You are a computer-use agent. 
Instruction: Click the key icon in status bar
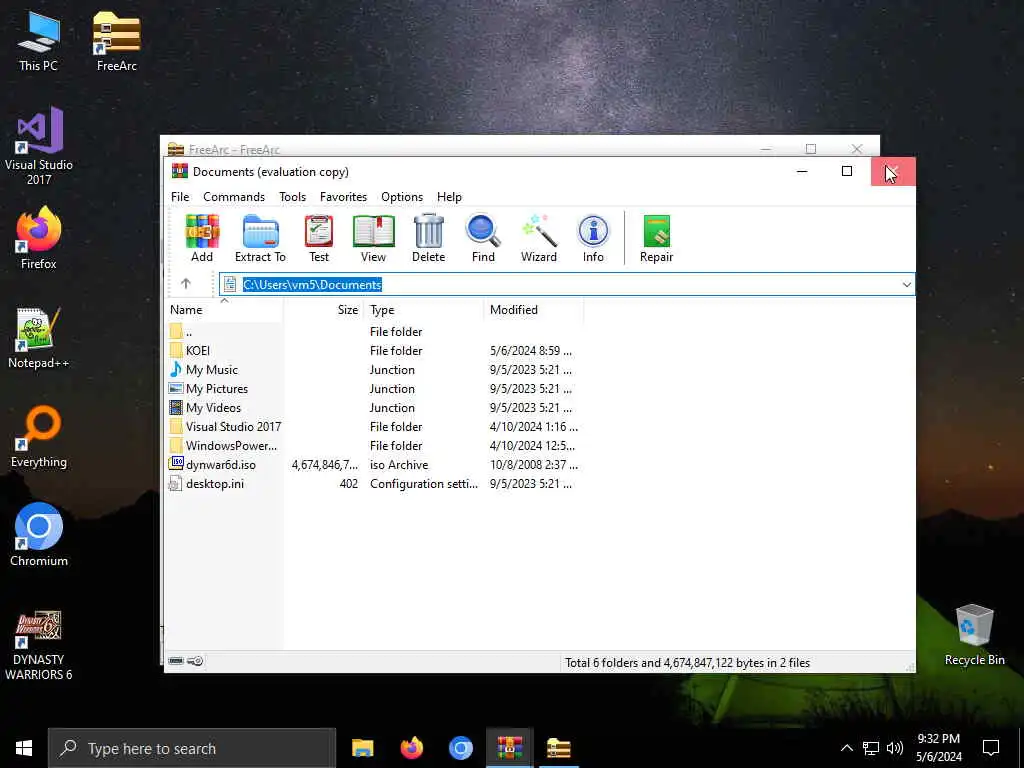pyautogui.click(x=195, y=661)
